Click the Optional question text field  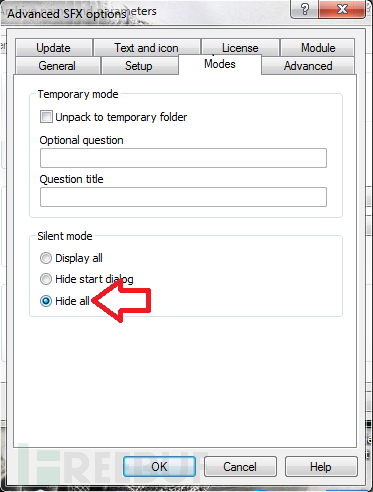pos(183,158)
